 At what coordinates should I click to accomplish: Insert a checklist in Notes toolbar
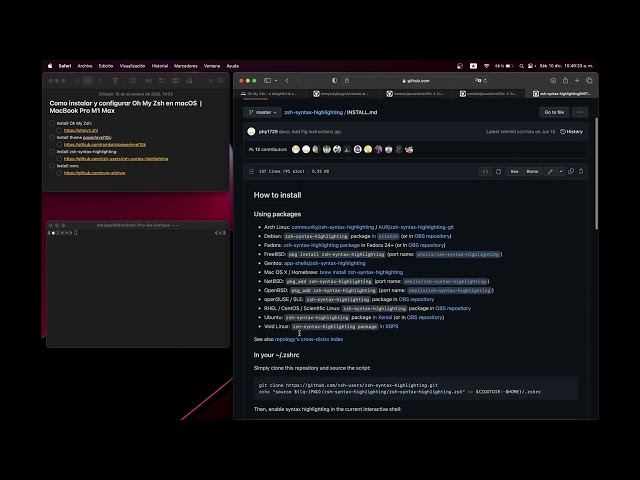(x=162, y=80)
